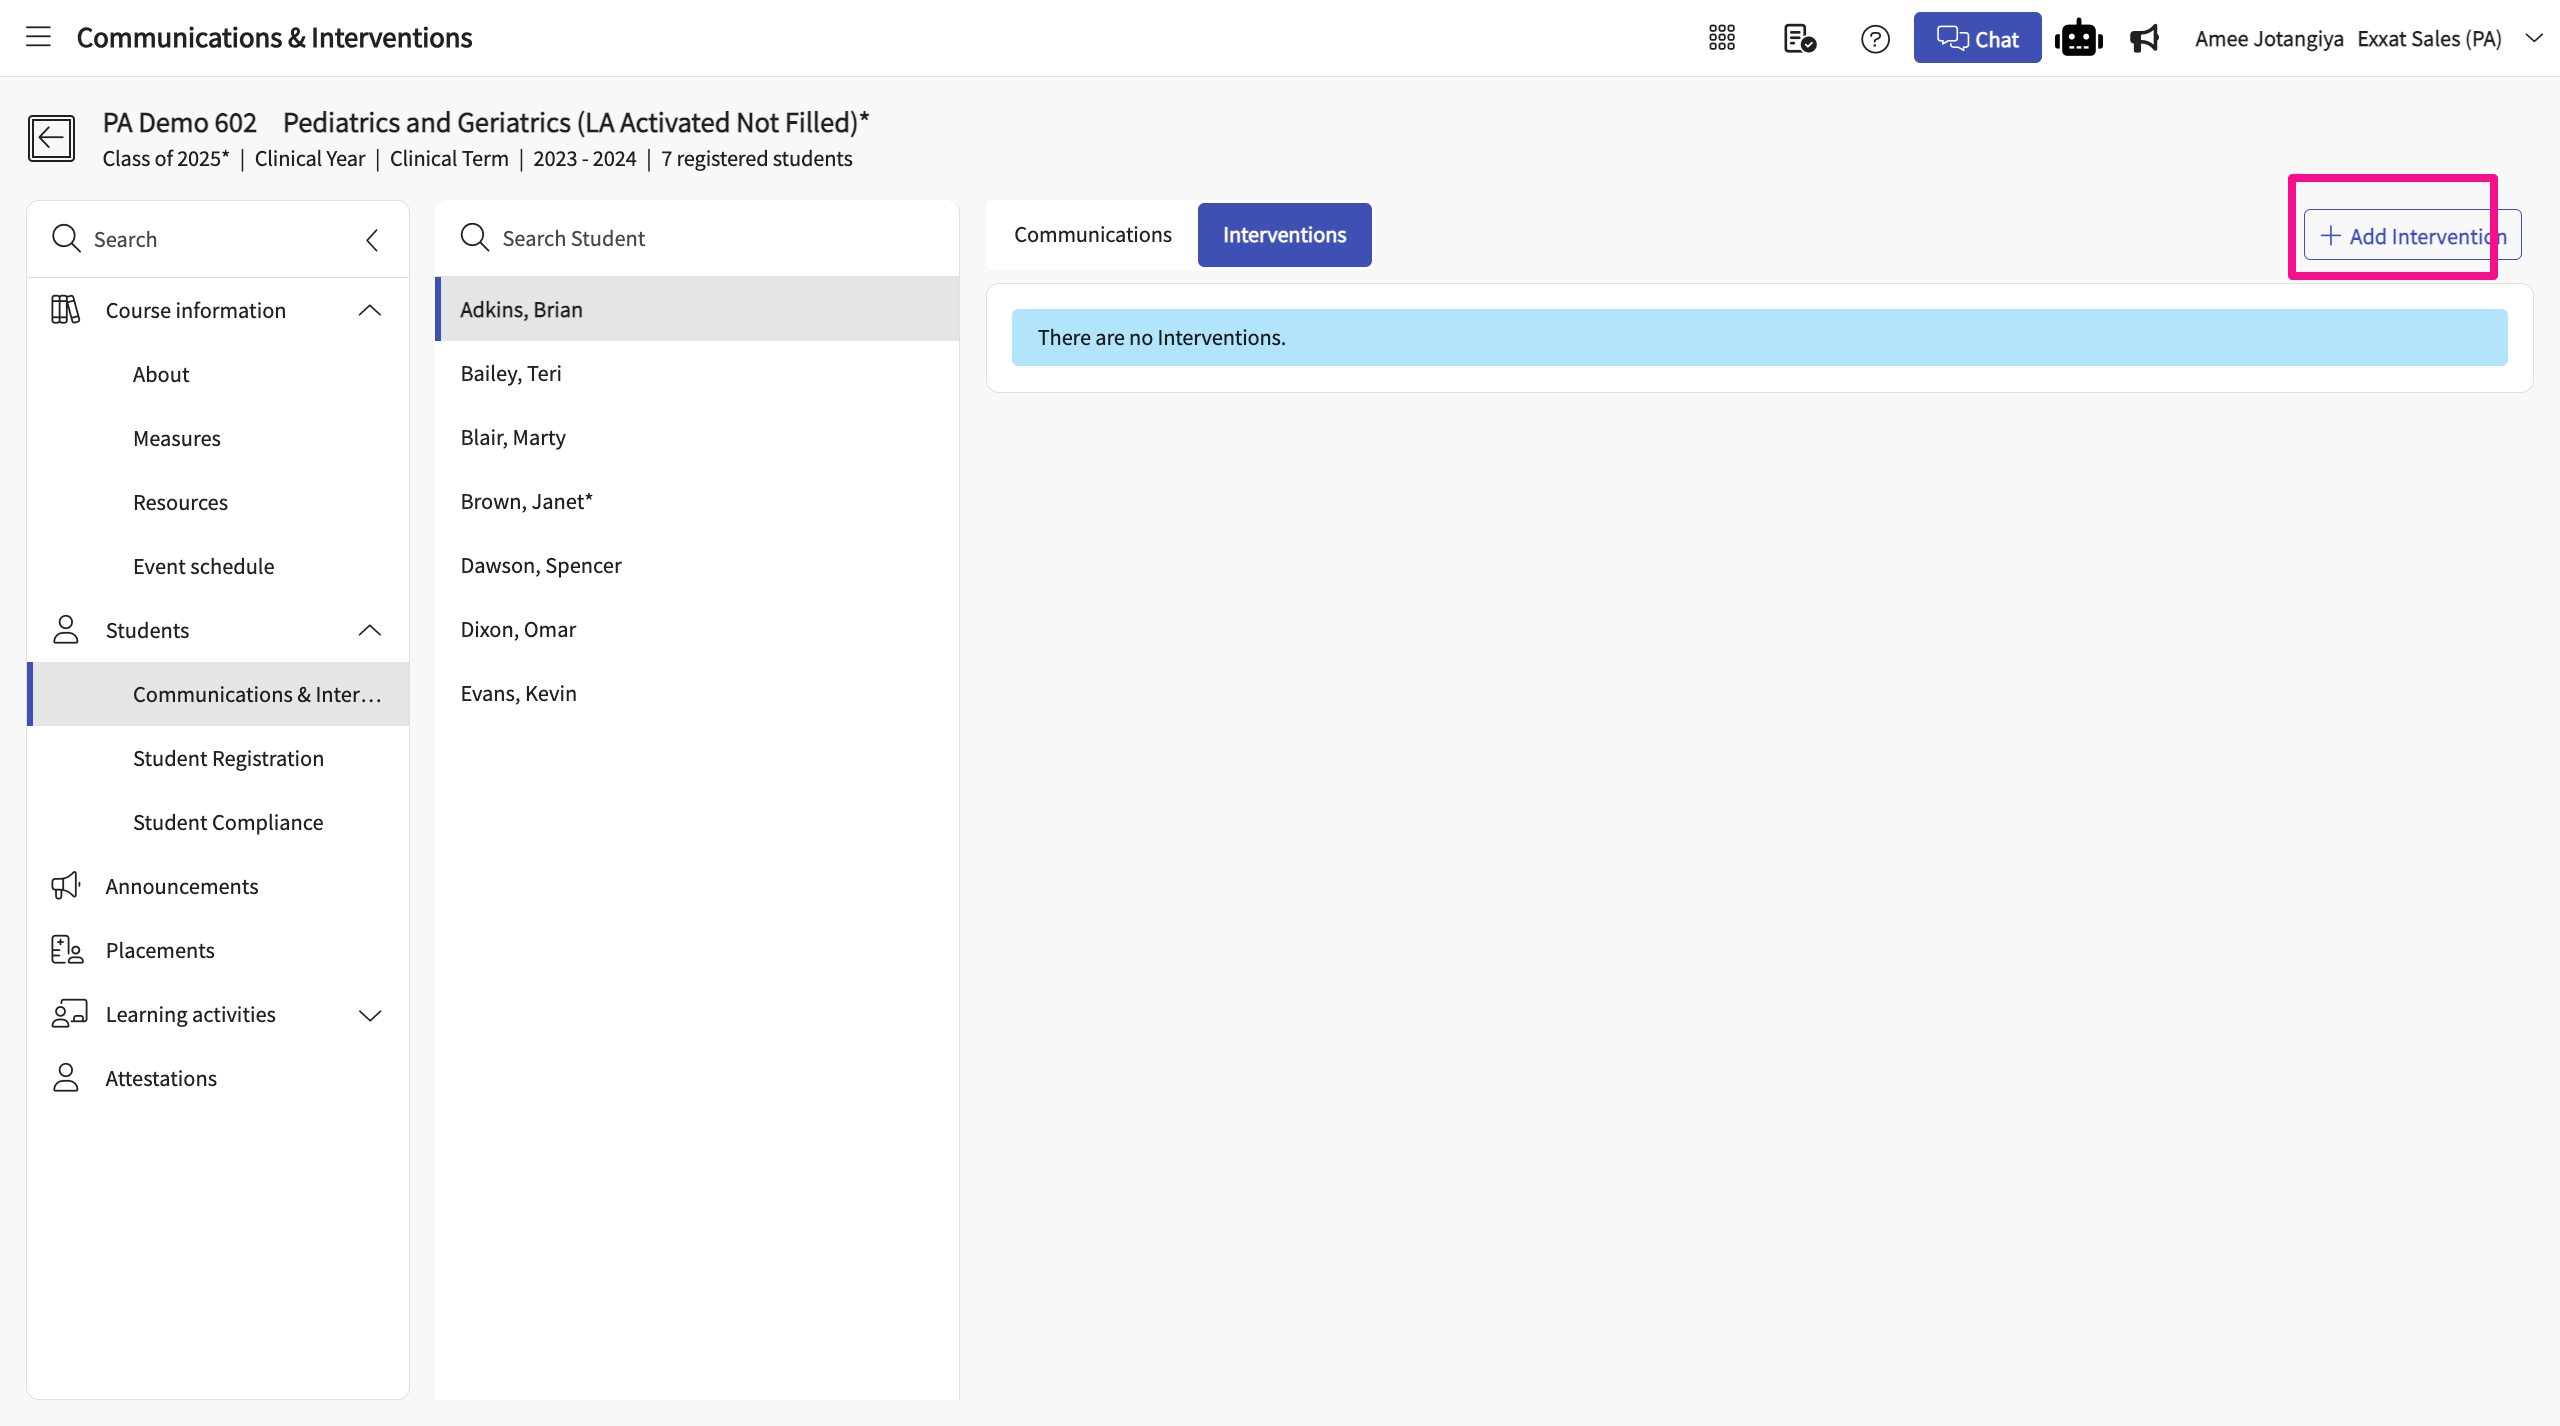Collapse the Course information section
2560x1426 pixels.
coord(369,310)
